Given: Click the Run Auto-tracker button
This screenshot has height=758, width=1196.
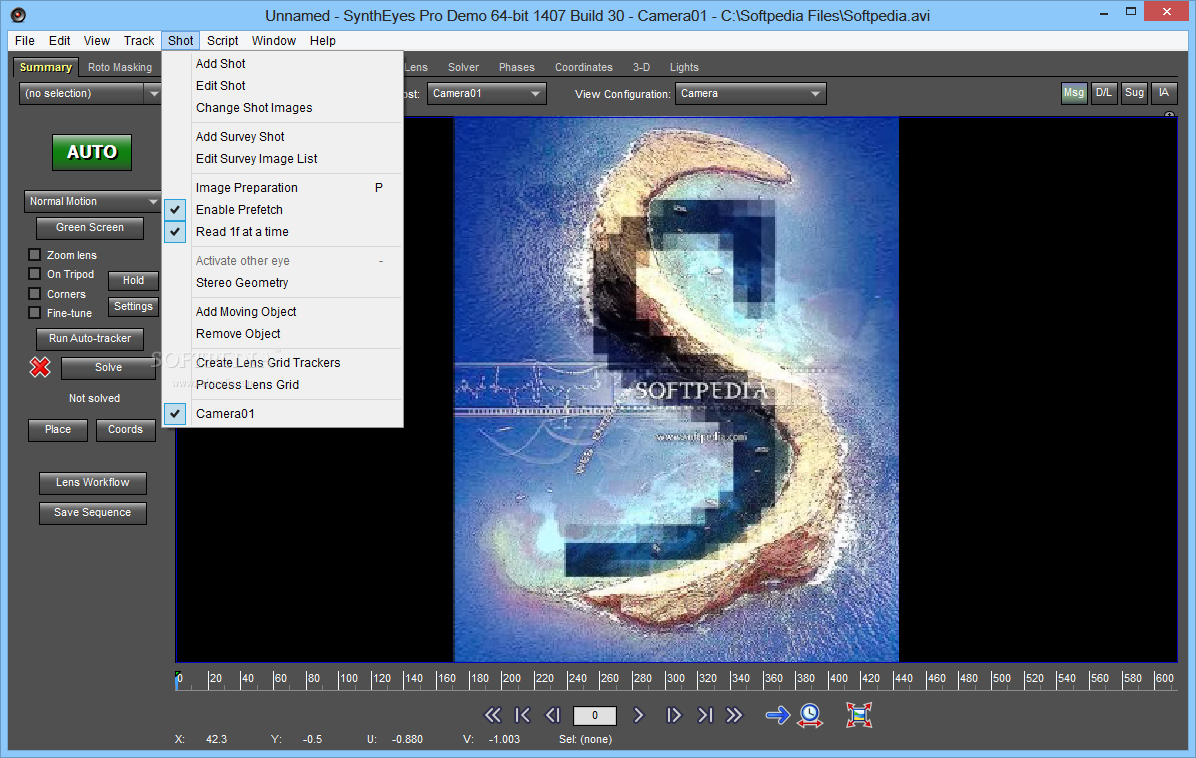Looking at the screenshot, I should (89, 338).
